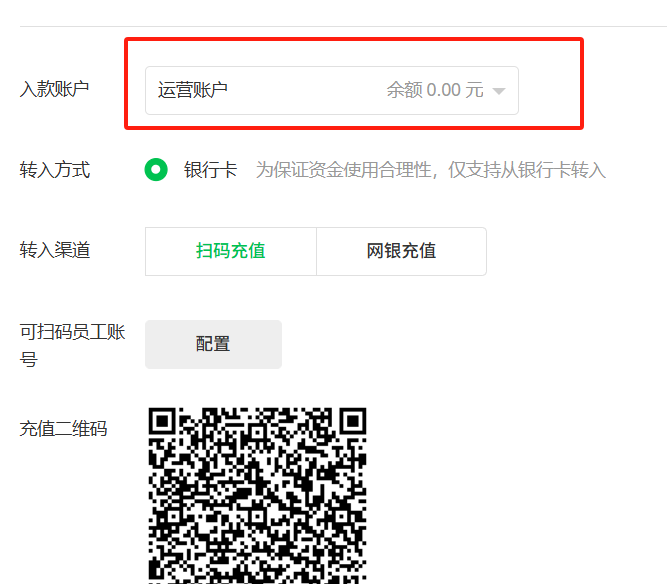This screenshot has height=584, width=667.
Task: Click the 转入方式 label
Action: click(x=54, y=170)
